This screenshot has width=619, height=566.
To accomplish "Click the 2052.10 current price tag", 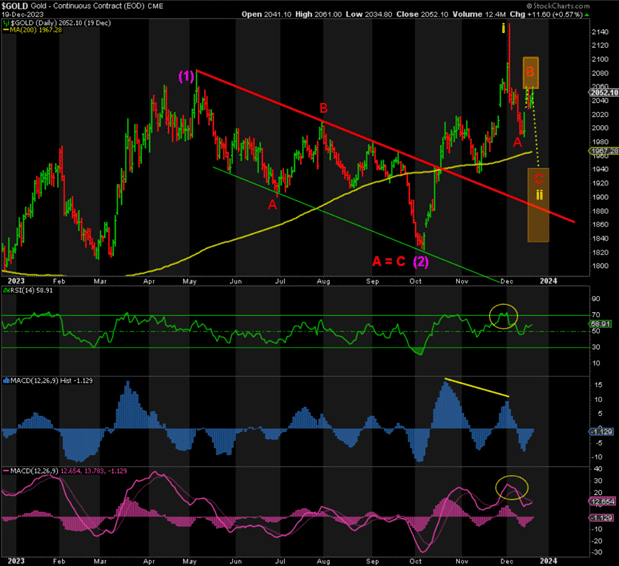I will tap(601, 92).
